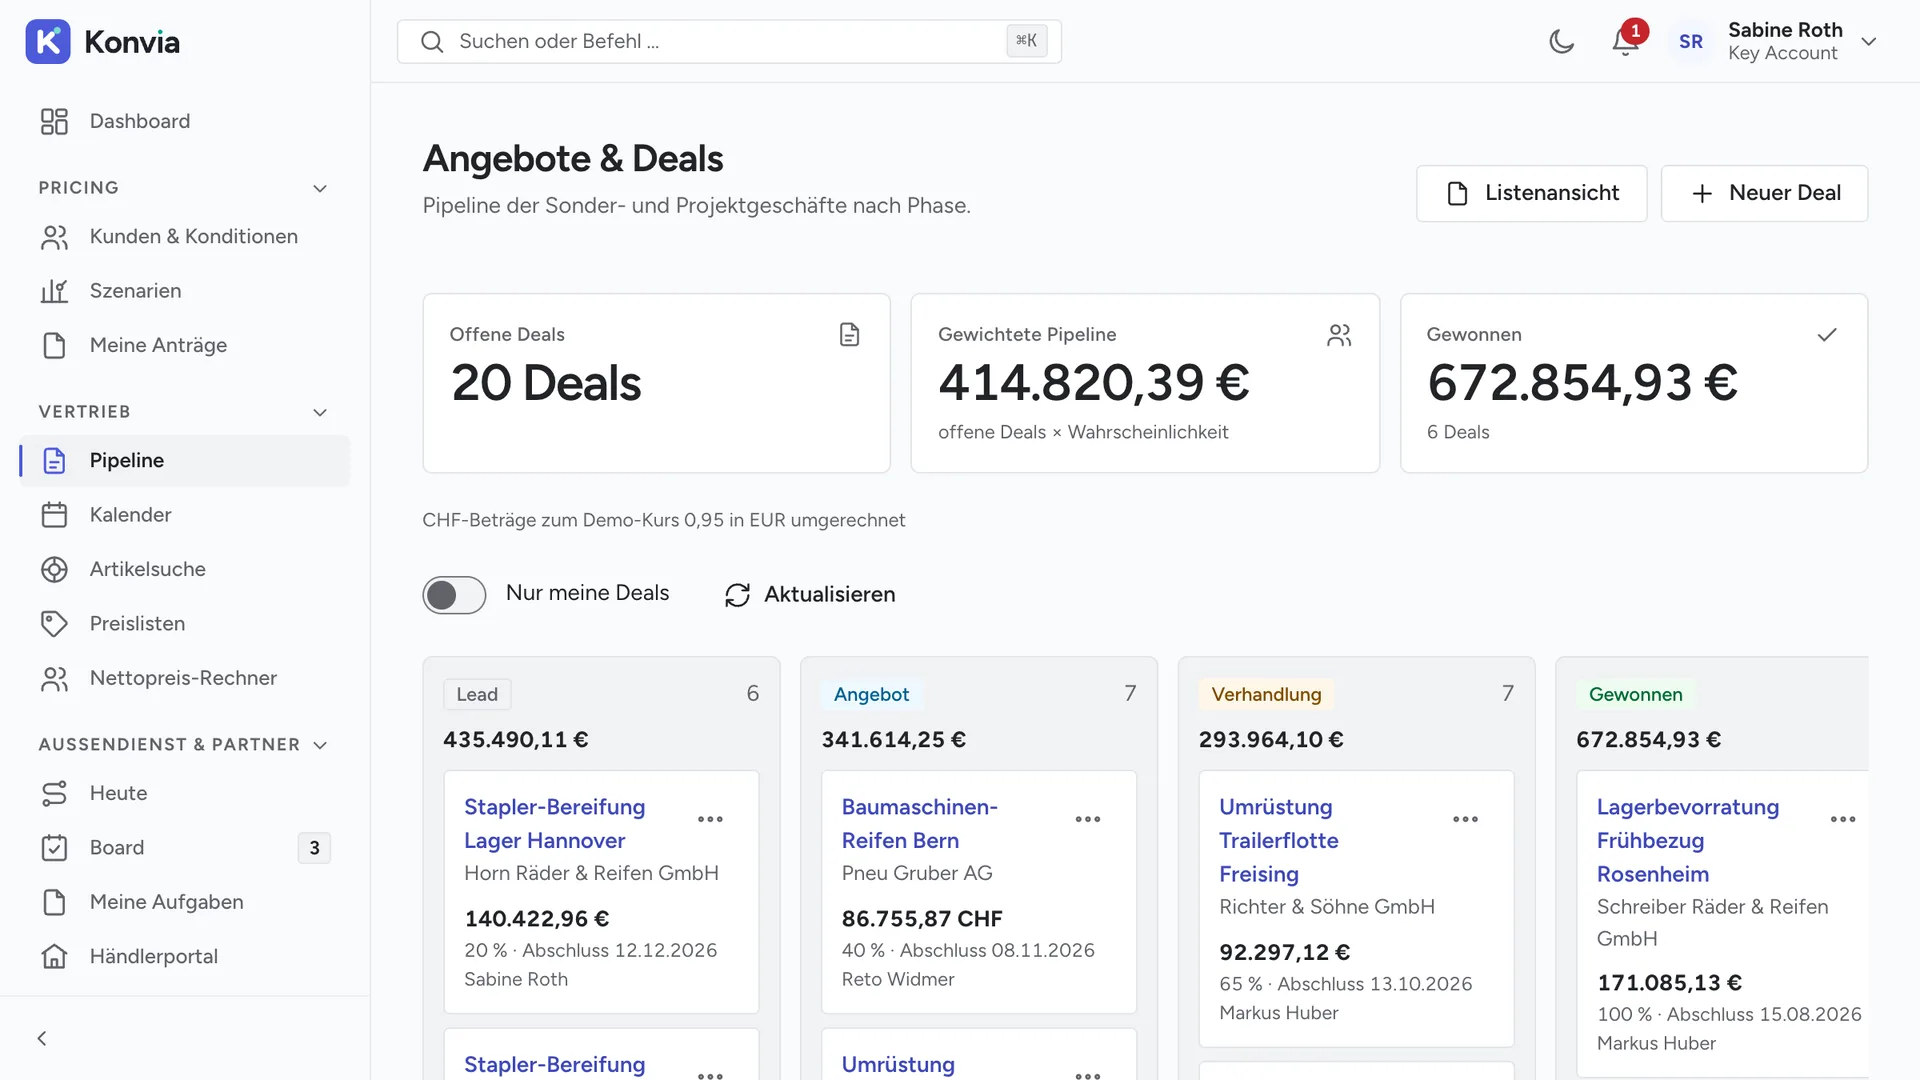This screenshot has height=1080, width=1920.
Task: Open options menu for Stapler-Bereifung Lager Hannover
Action: [x=710, y=819]
